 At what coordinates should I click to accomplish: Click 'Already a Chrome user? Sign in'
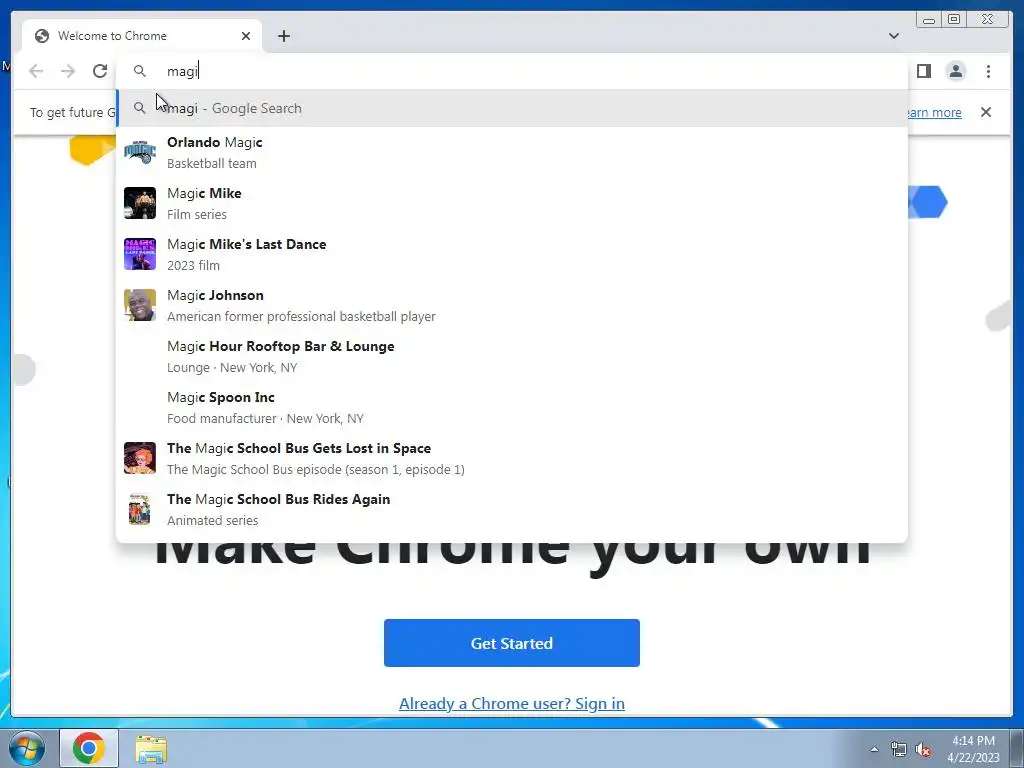click(x=511, y=703)
